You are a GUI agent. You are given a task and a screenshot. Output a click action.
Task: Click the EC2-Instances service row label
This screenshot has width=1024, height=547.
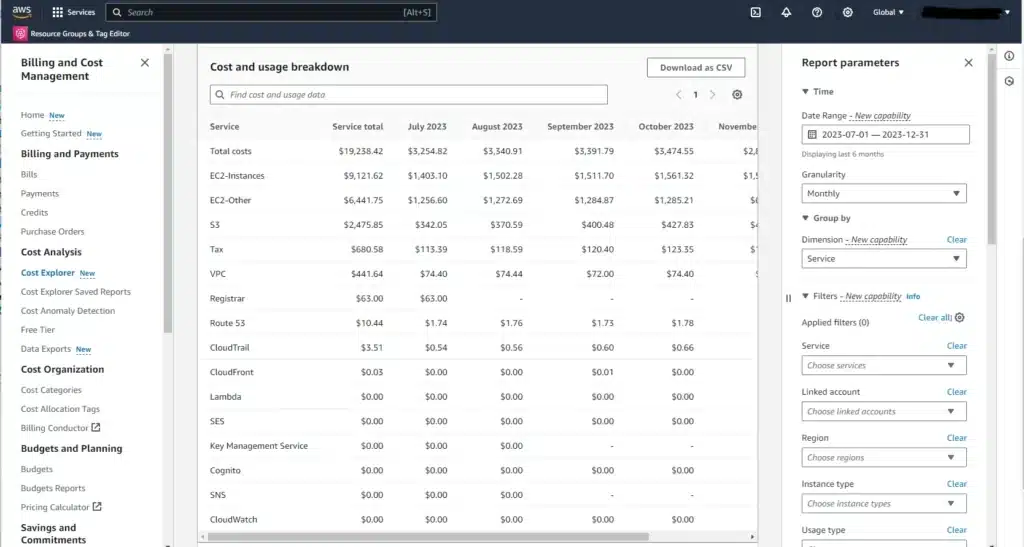pyautogui.click(x=237, y=176)
